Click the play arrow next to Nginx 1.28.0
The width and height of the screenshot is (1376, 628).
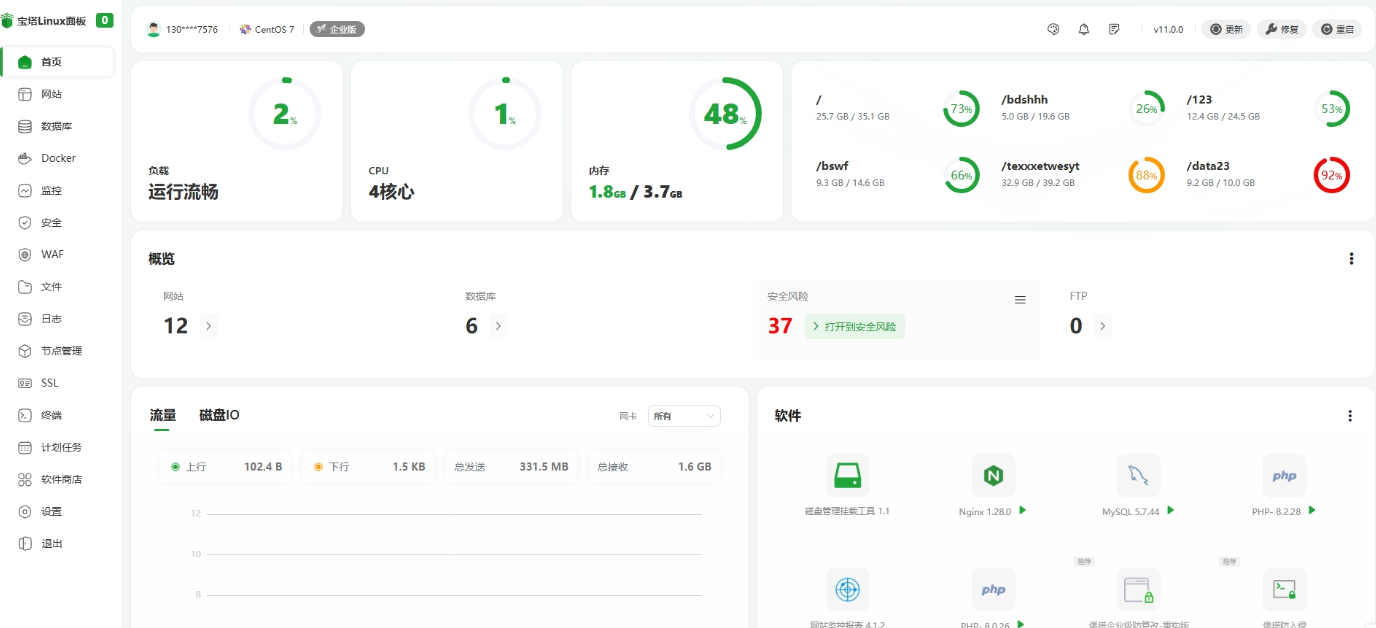coord(1023,510)
